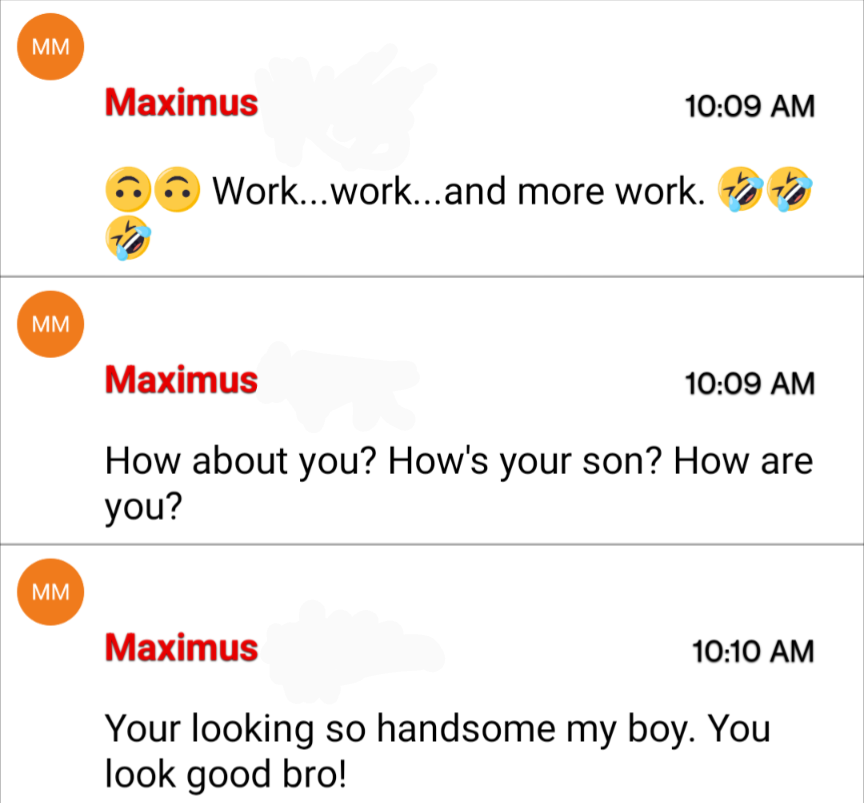Tap the redacted area beside the first Maximus name
Screen dimensions: 864x803
coord(344,107)
